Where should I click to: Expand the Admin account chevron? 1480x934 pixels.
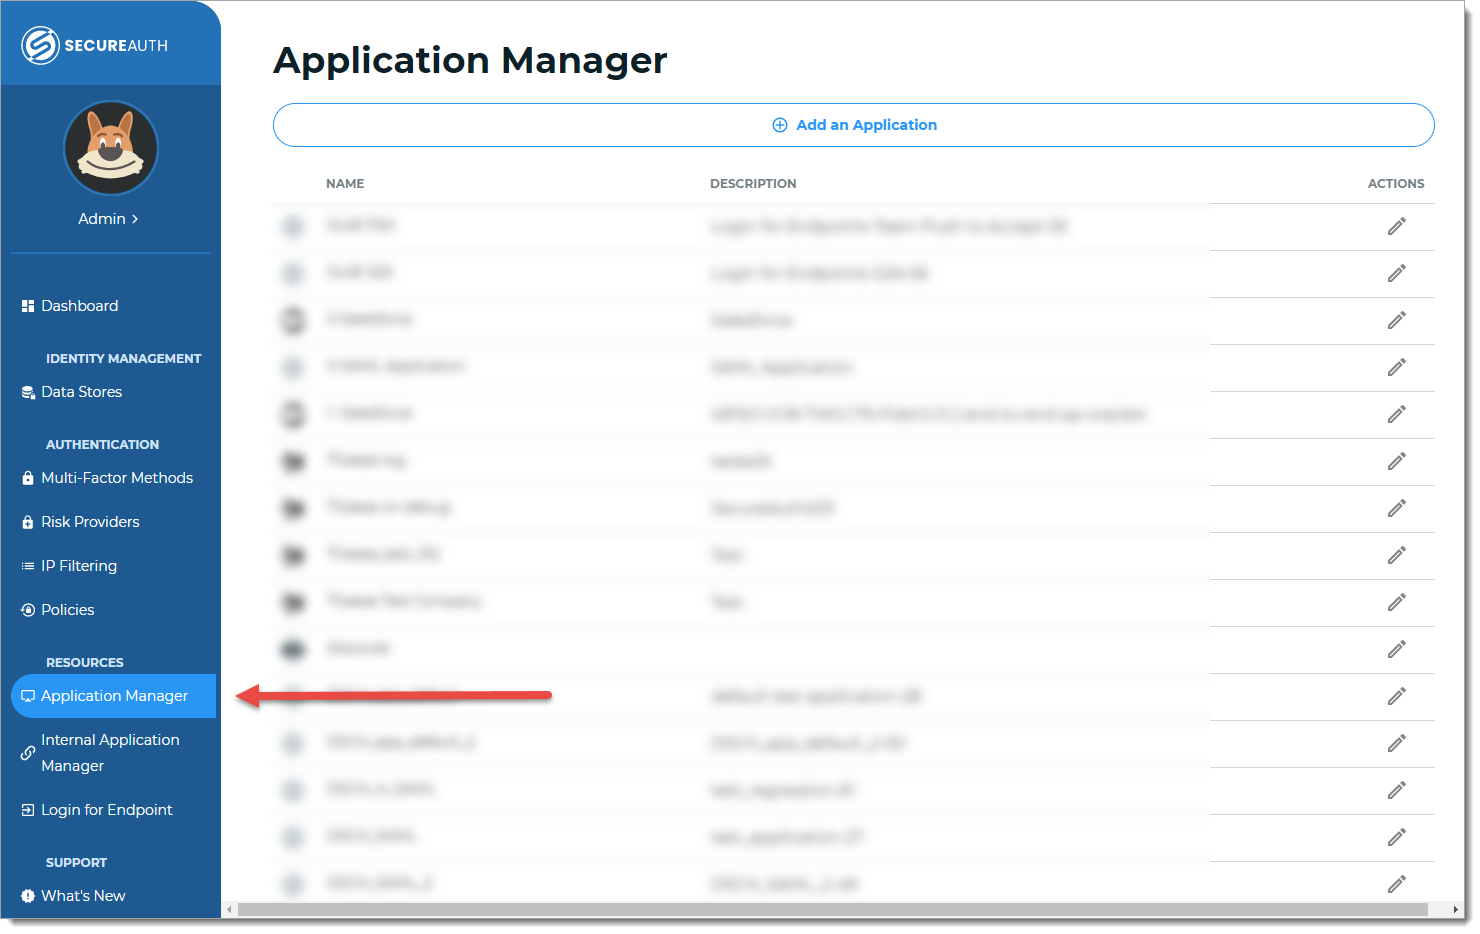click(x=133, y=219)
